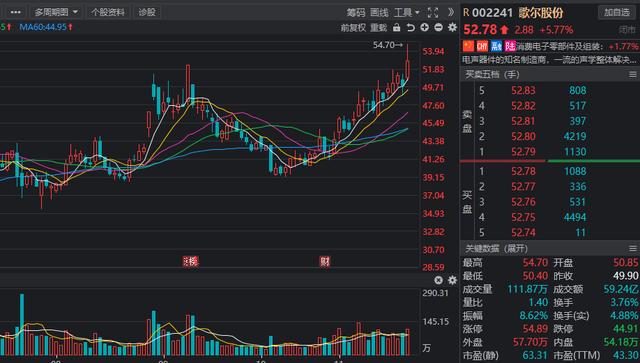Viewport: 640px width, 363px height.
Task: Select buy level 1 price 52.78
Action: [523, 171]
